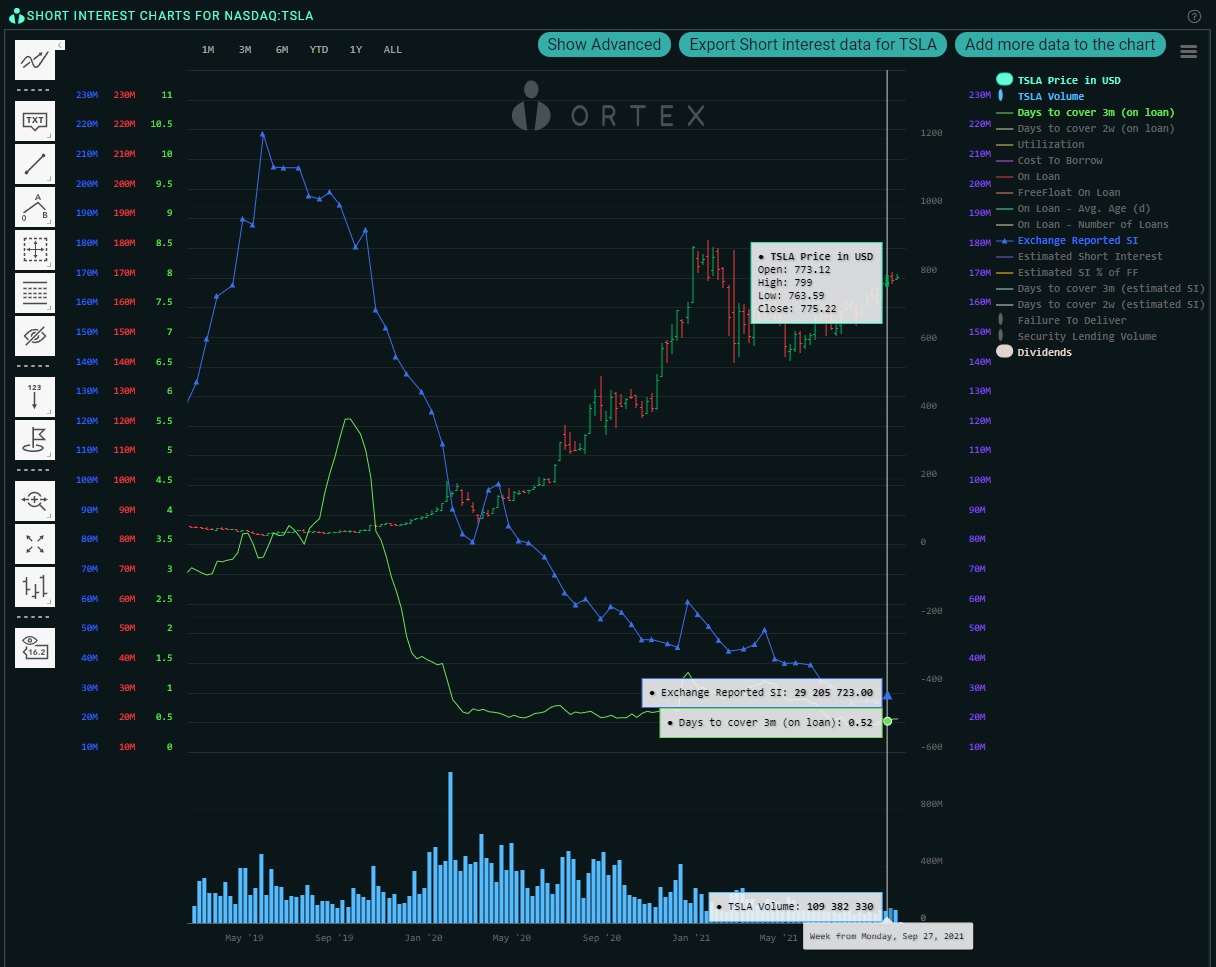
Task: Toggle TSLA Price in USD series
Action: pos(1059,80)
